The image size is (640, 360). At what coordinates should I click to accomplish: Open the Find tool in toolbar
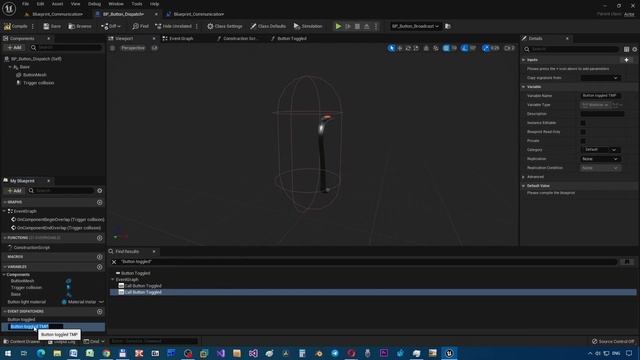click(x=140, y=26)
